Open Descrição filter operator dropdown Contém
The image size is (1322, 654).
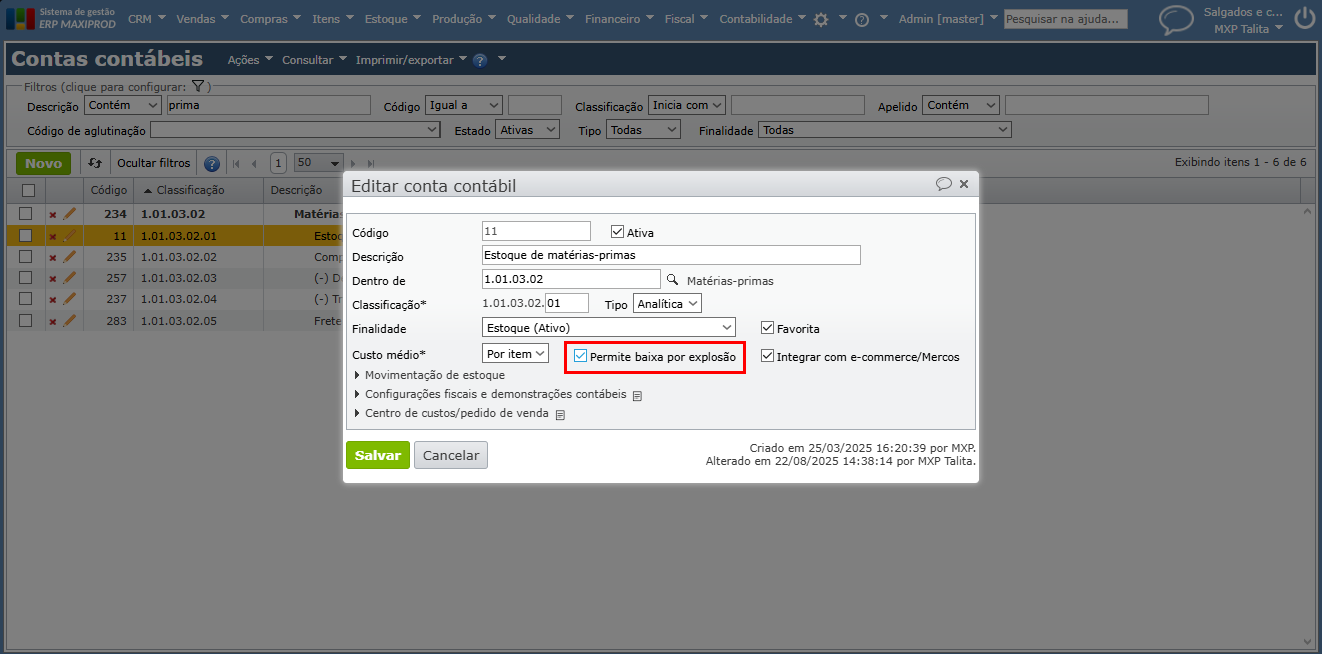coord(122,105)
